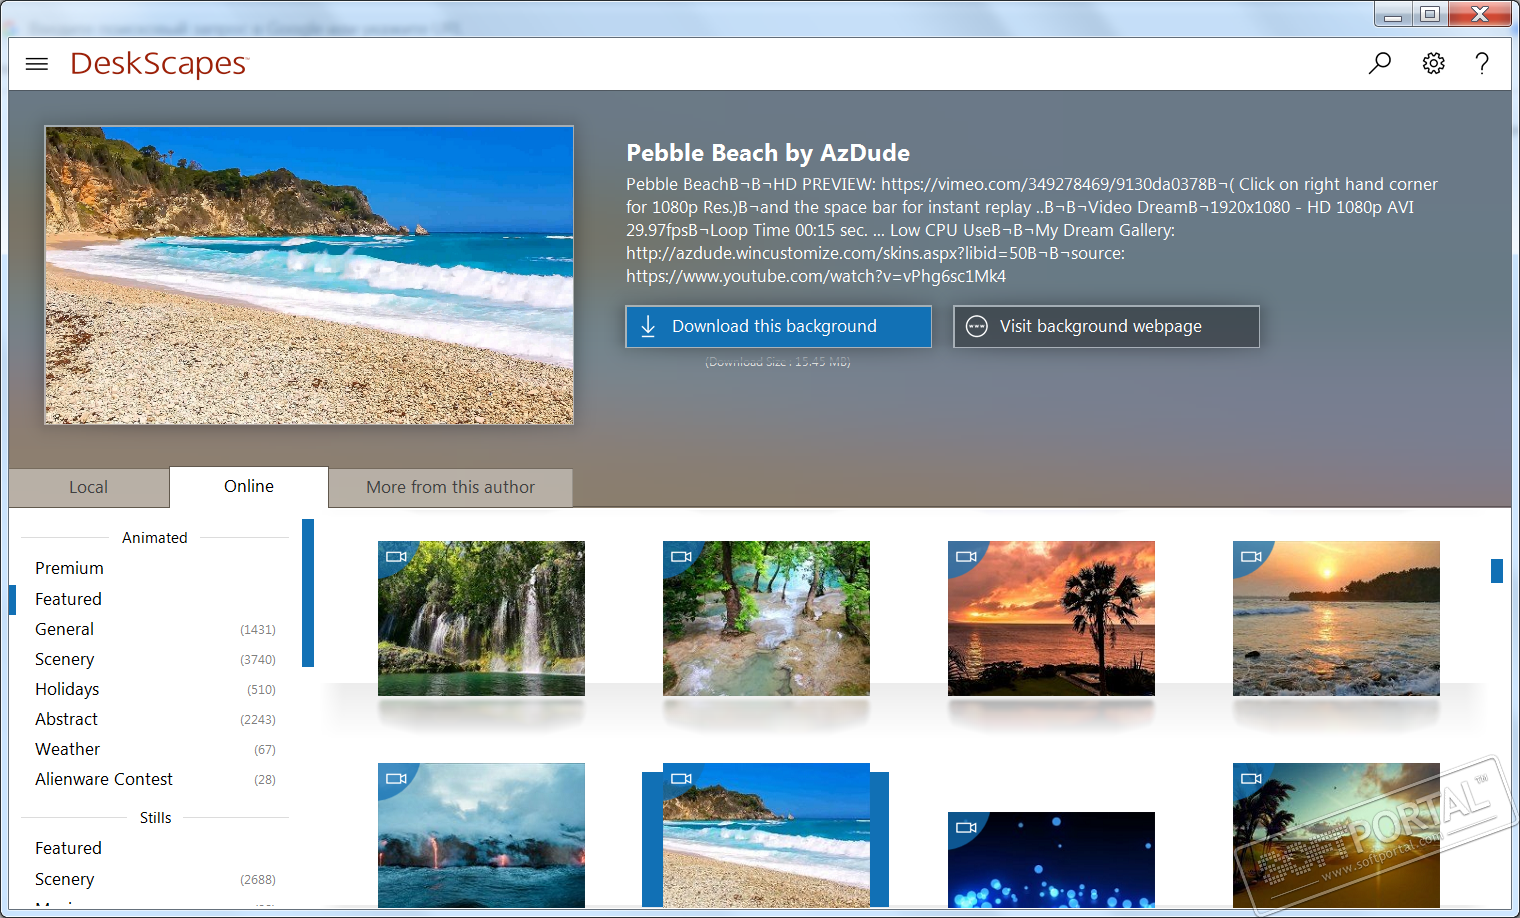This screenshot has height=918, width=1520.
Task: Switch to the Local tab
Action: tap(89, 487)
